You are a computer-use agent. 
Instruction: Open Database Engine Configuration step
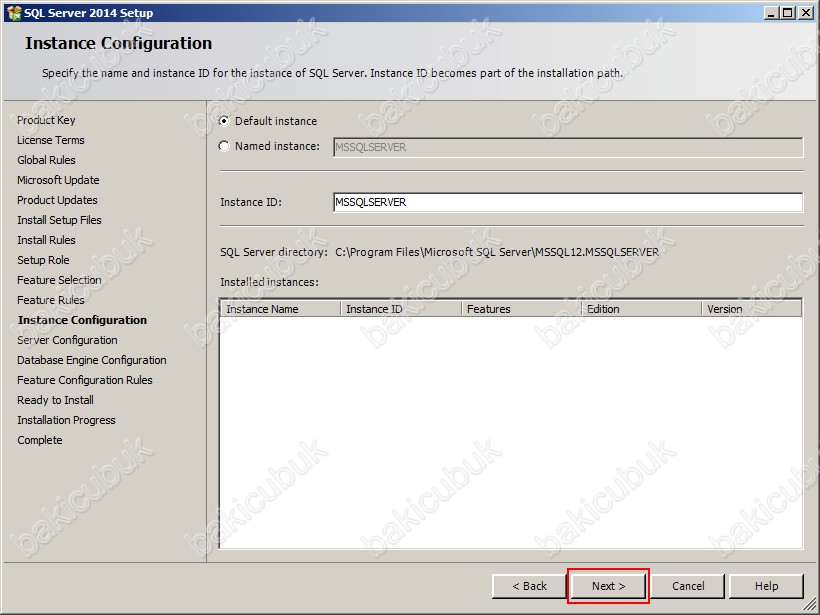[x=92, y=360]
